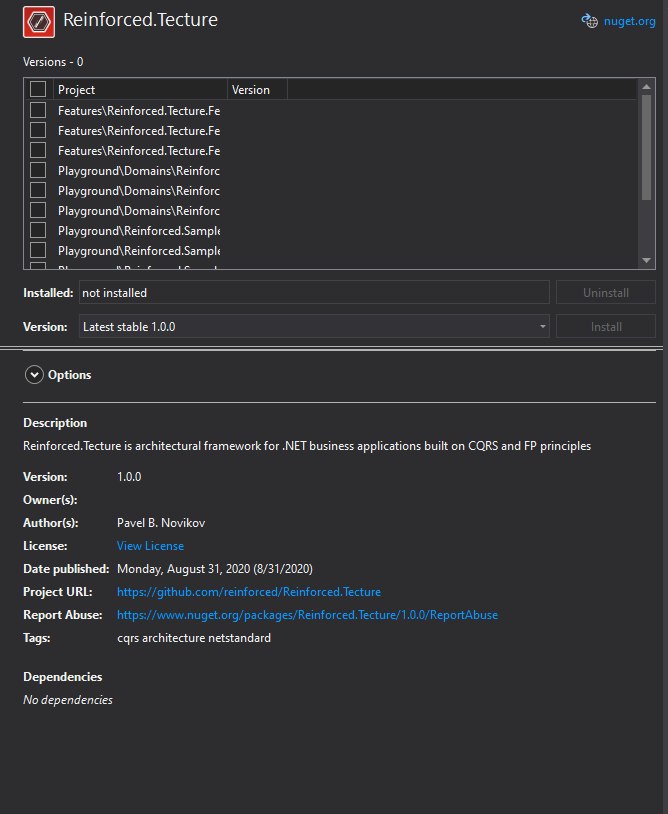Click the Dependencies heading
This screenshot has height=814, width=668.
coord(62,677)
